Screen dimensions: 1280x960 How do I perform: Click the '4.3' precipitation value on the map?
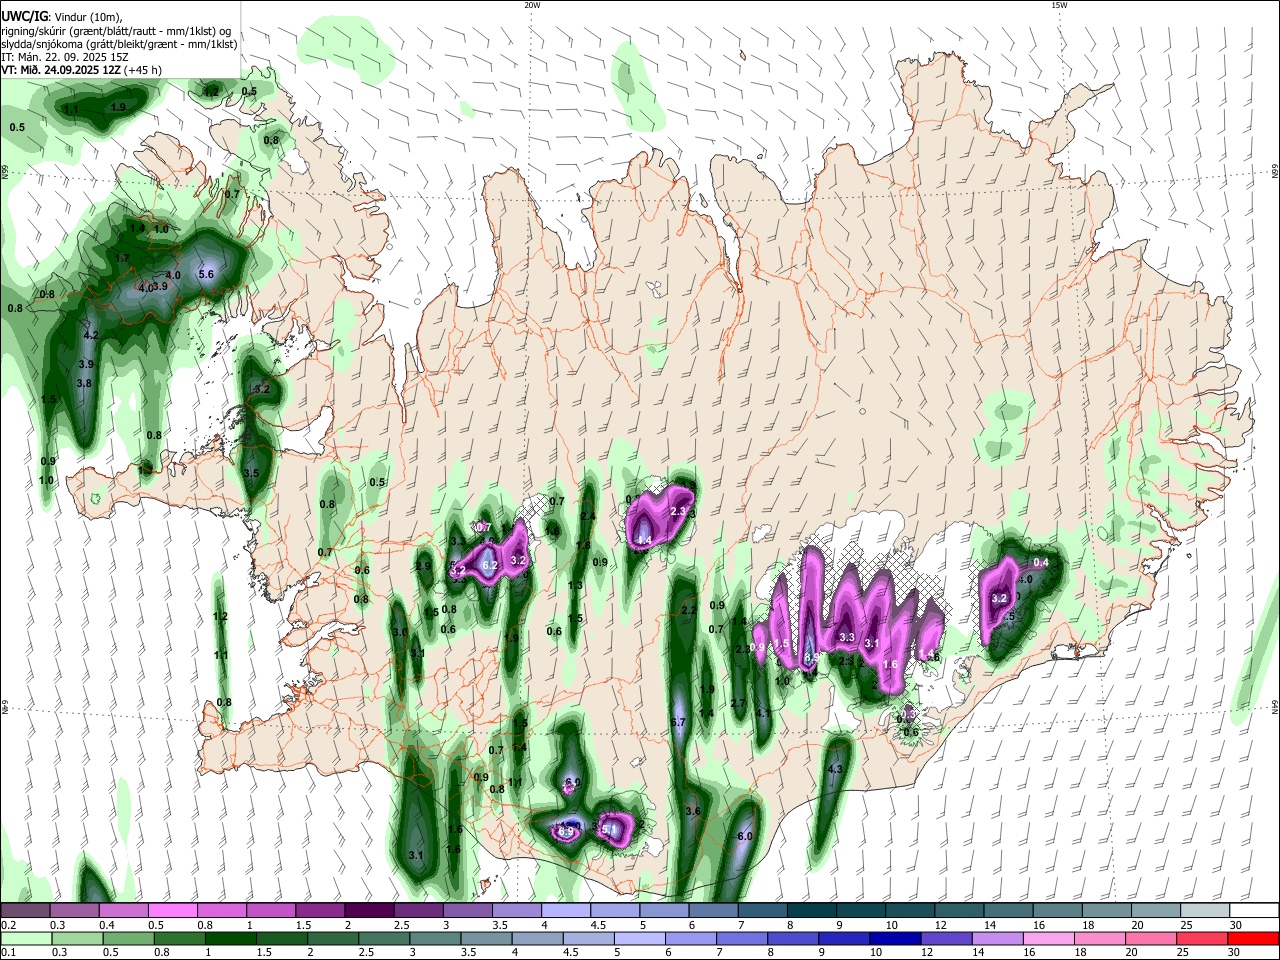pos(837,769)
